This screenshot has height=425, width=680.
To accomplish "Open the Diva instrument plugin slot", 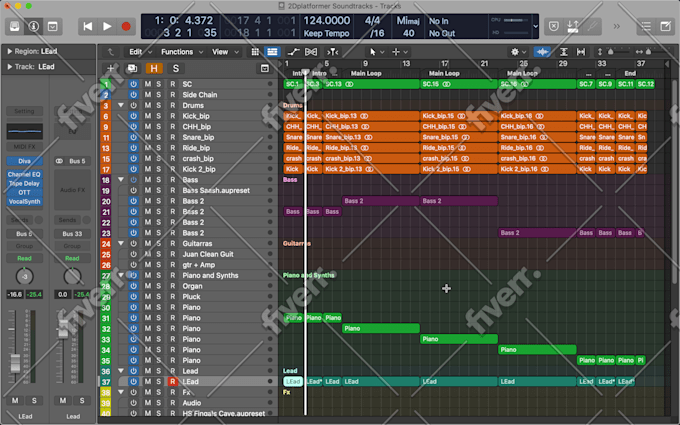I will [25, 161].
